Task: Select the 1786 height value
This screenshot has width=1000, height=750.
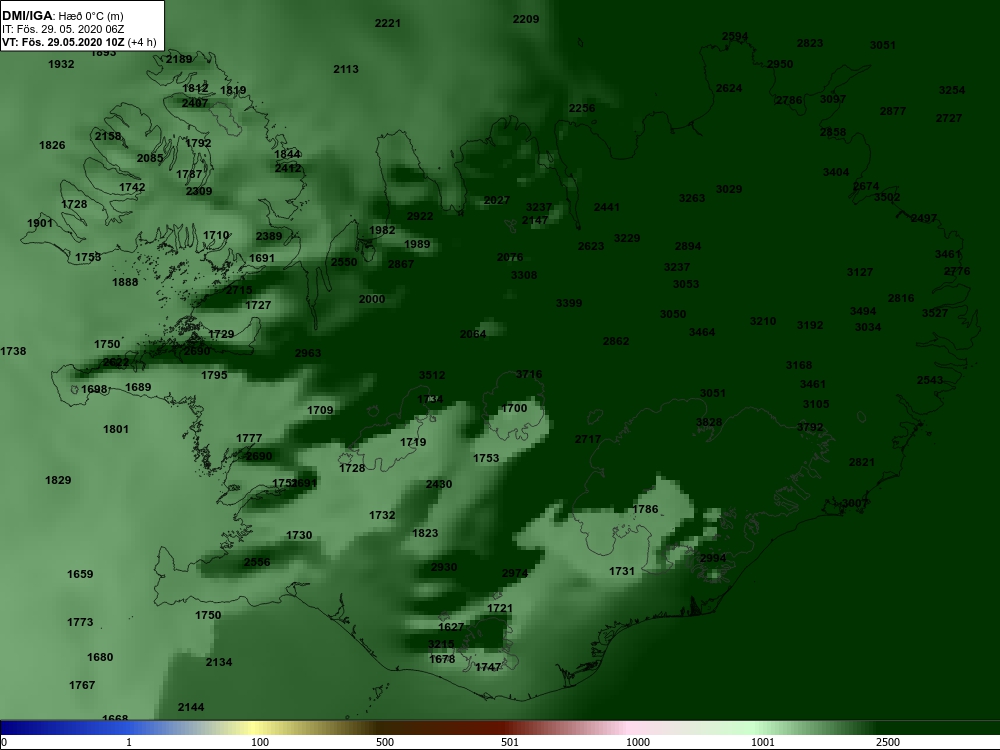Action: tap(645, 509)
